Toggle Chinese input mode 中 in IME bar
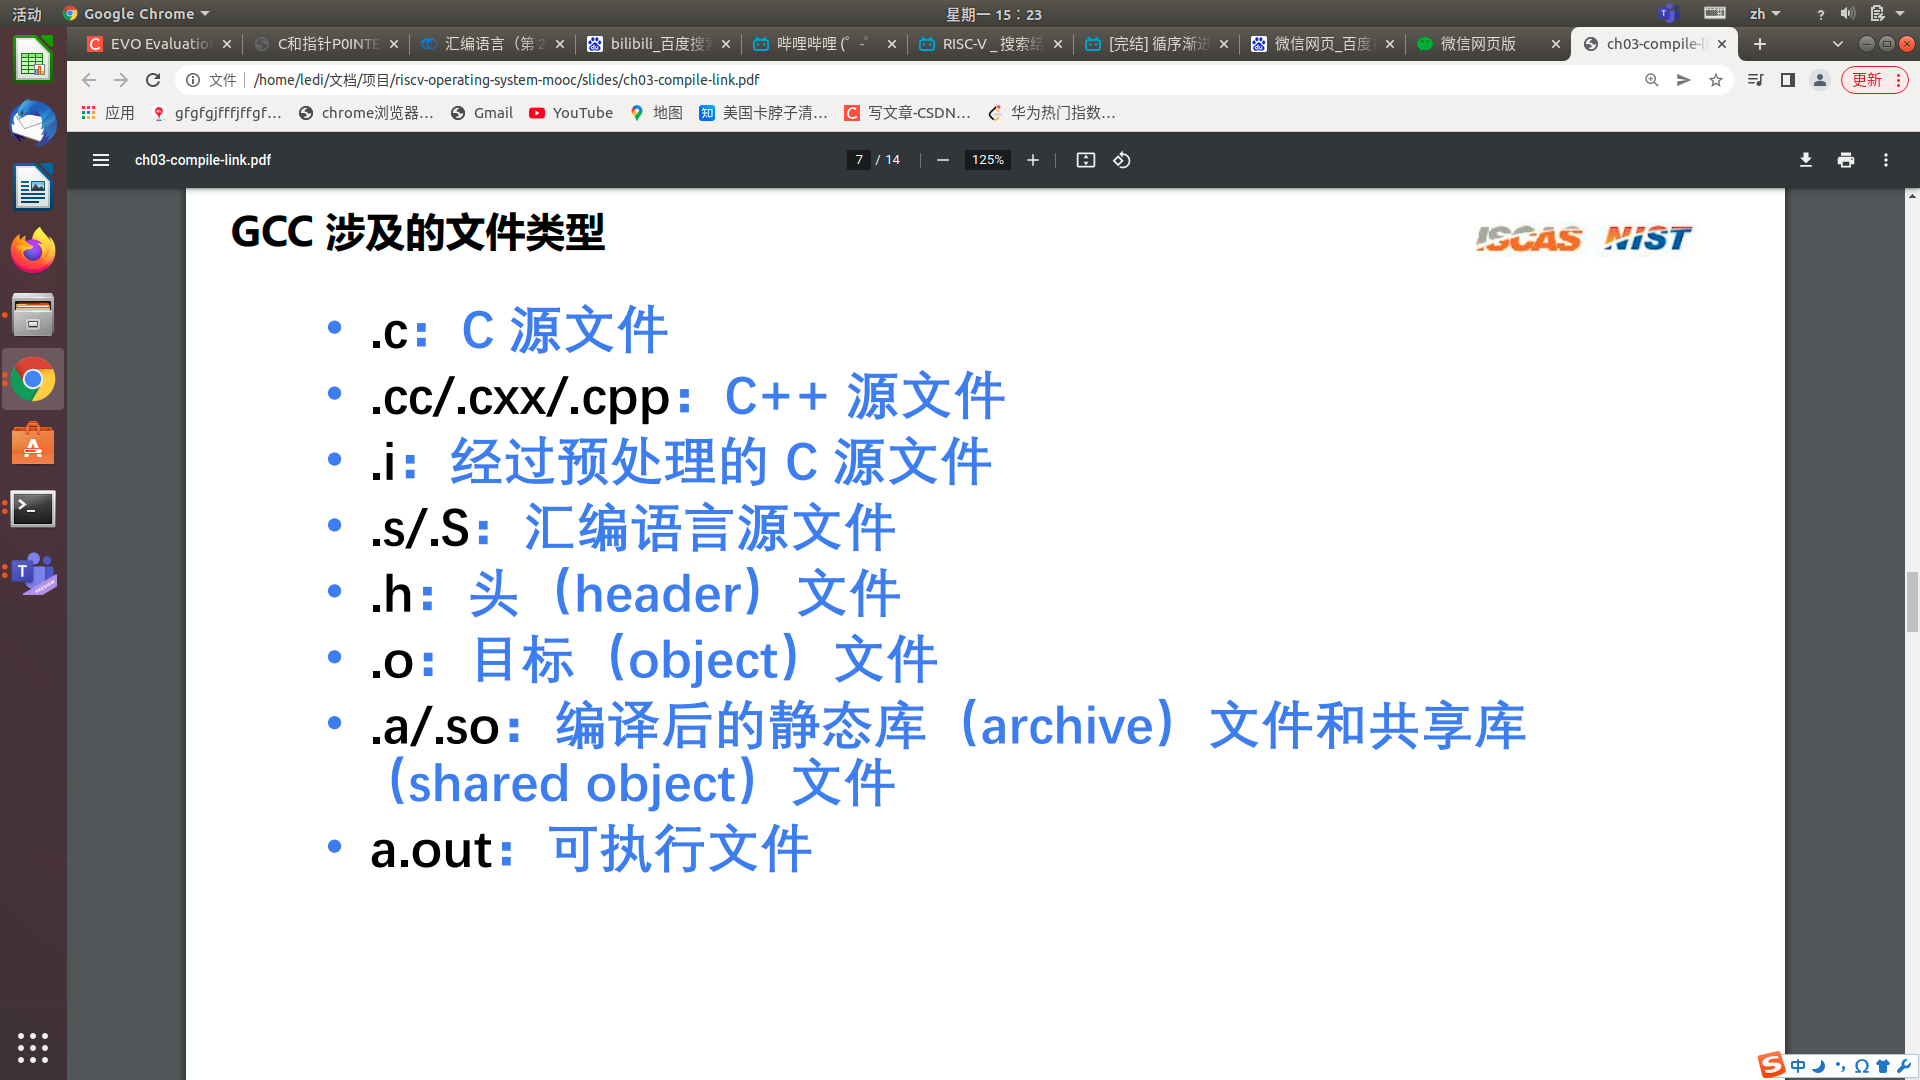Screen dimensions: 1920x1080 [1798, 1066]
